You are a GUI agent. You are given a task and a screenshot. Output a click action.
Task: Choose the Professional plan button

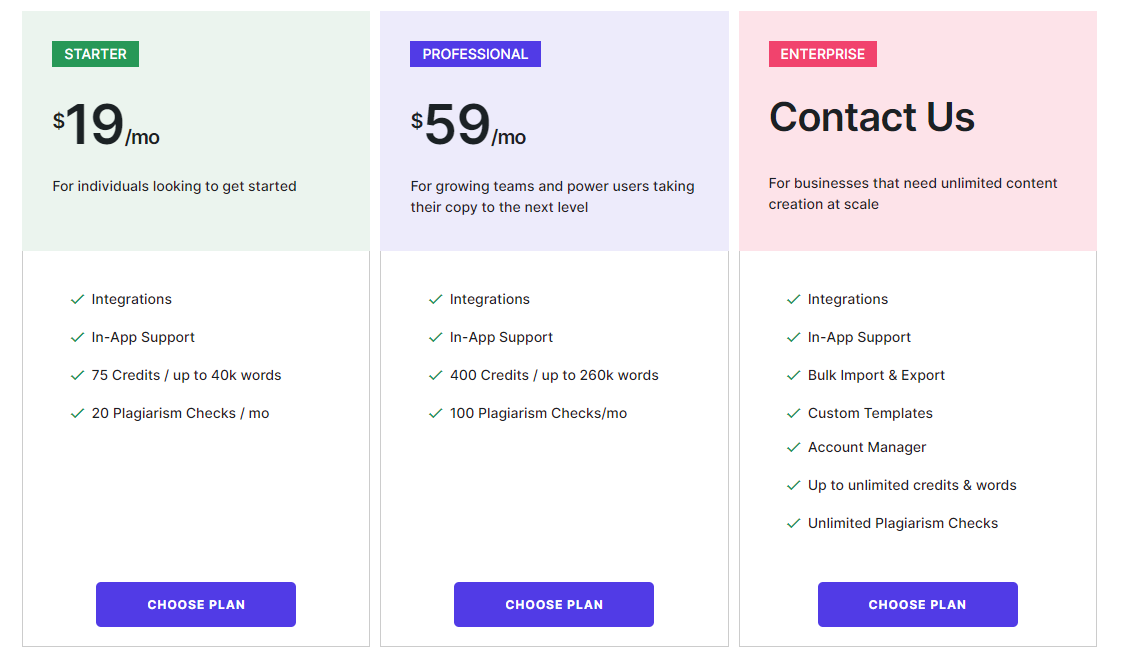tap(554, 604)
